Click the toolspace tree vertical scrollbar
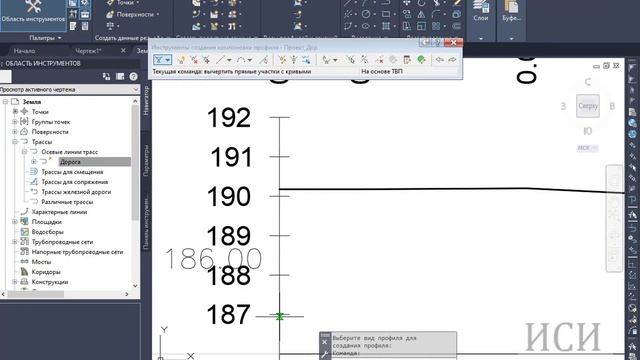Viewport: 640px width, 360px height. [x=135, y=163]
